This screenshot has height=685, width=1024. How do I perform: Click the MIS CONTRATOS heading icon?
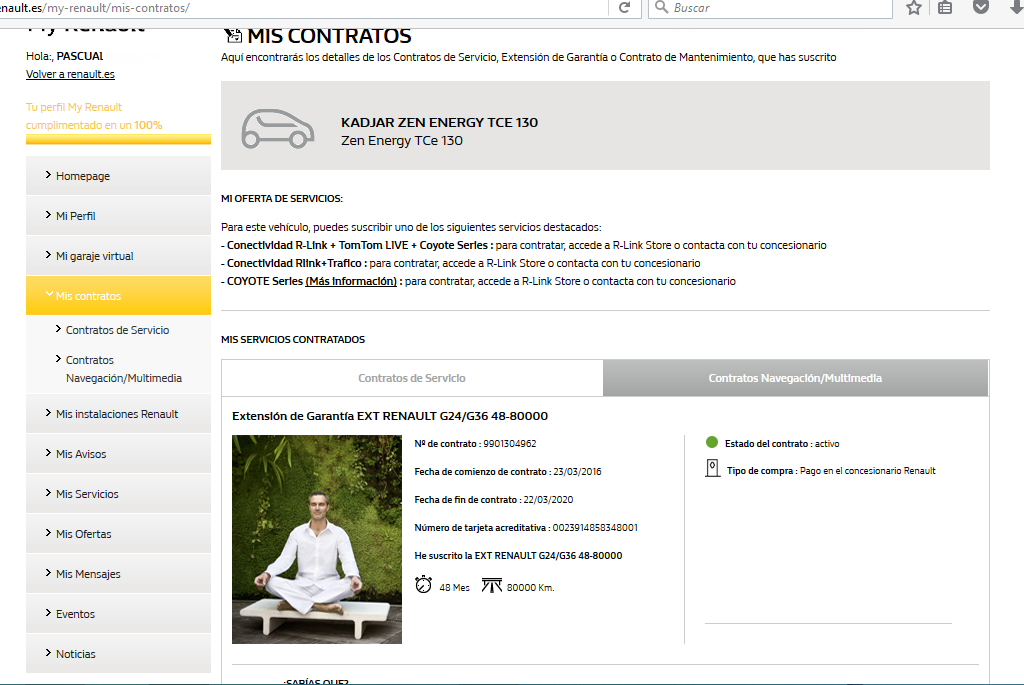tap(232, 35)
